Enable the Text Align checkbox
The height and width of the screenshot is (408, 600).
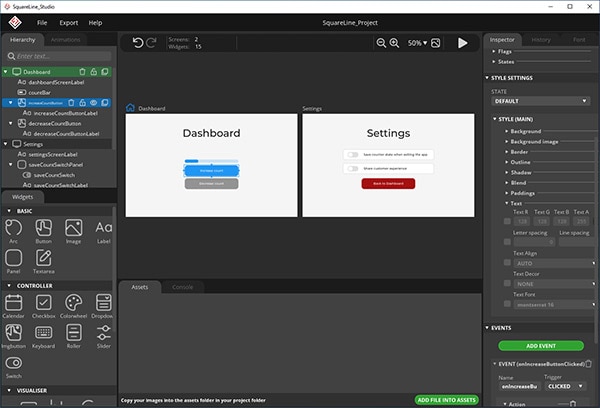[x=507, y=263]
